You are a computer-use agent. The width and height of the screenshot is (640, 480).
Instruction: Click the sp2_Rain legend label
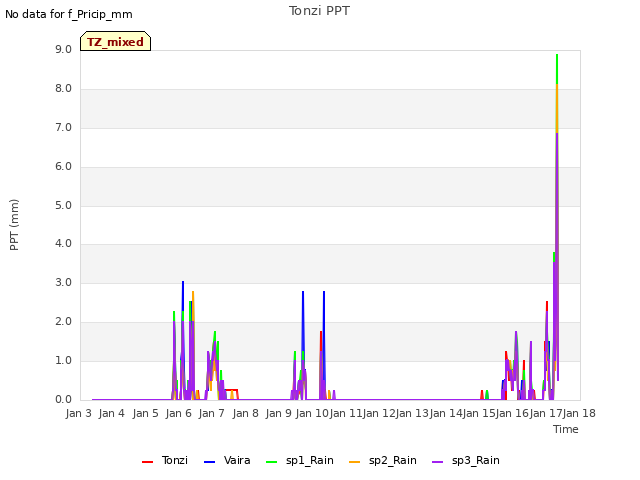click(393, 460)
